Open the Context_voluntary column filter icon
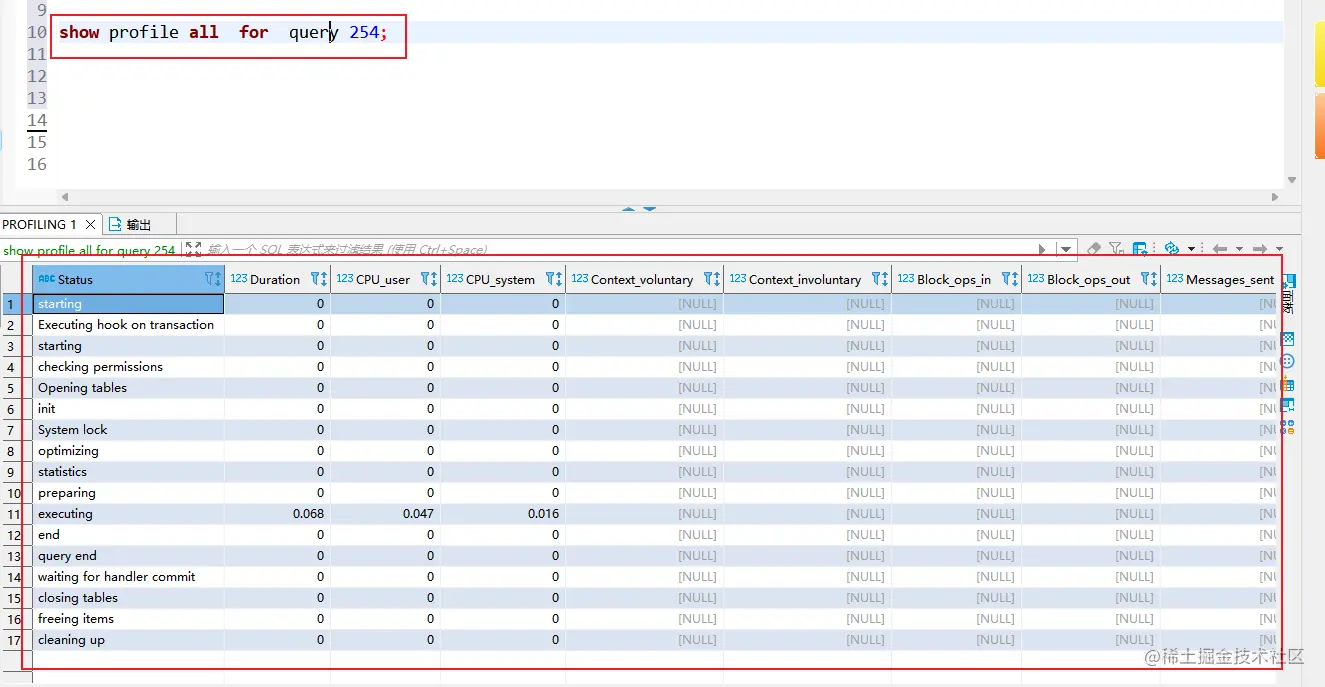 coord(709,279)
